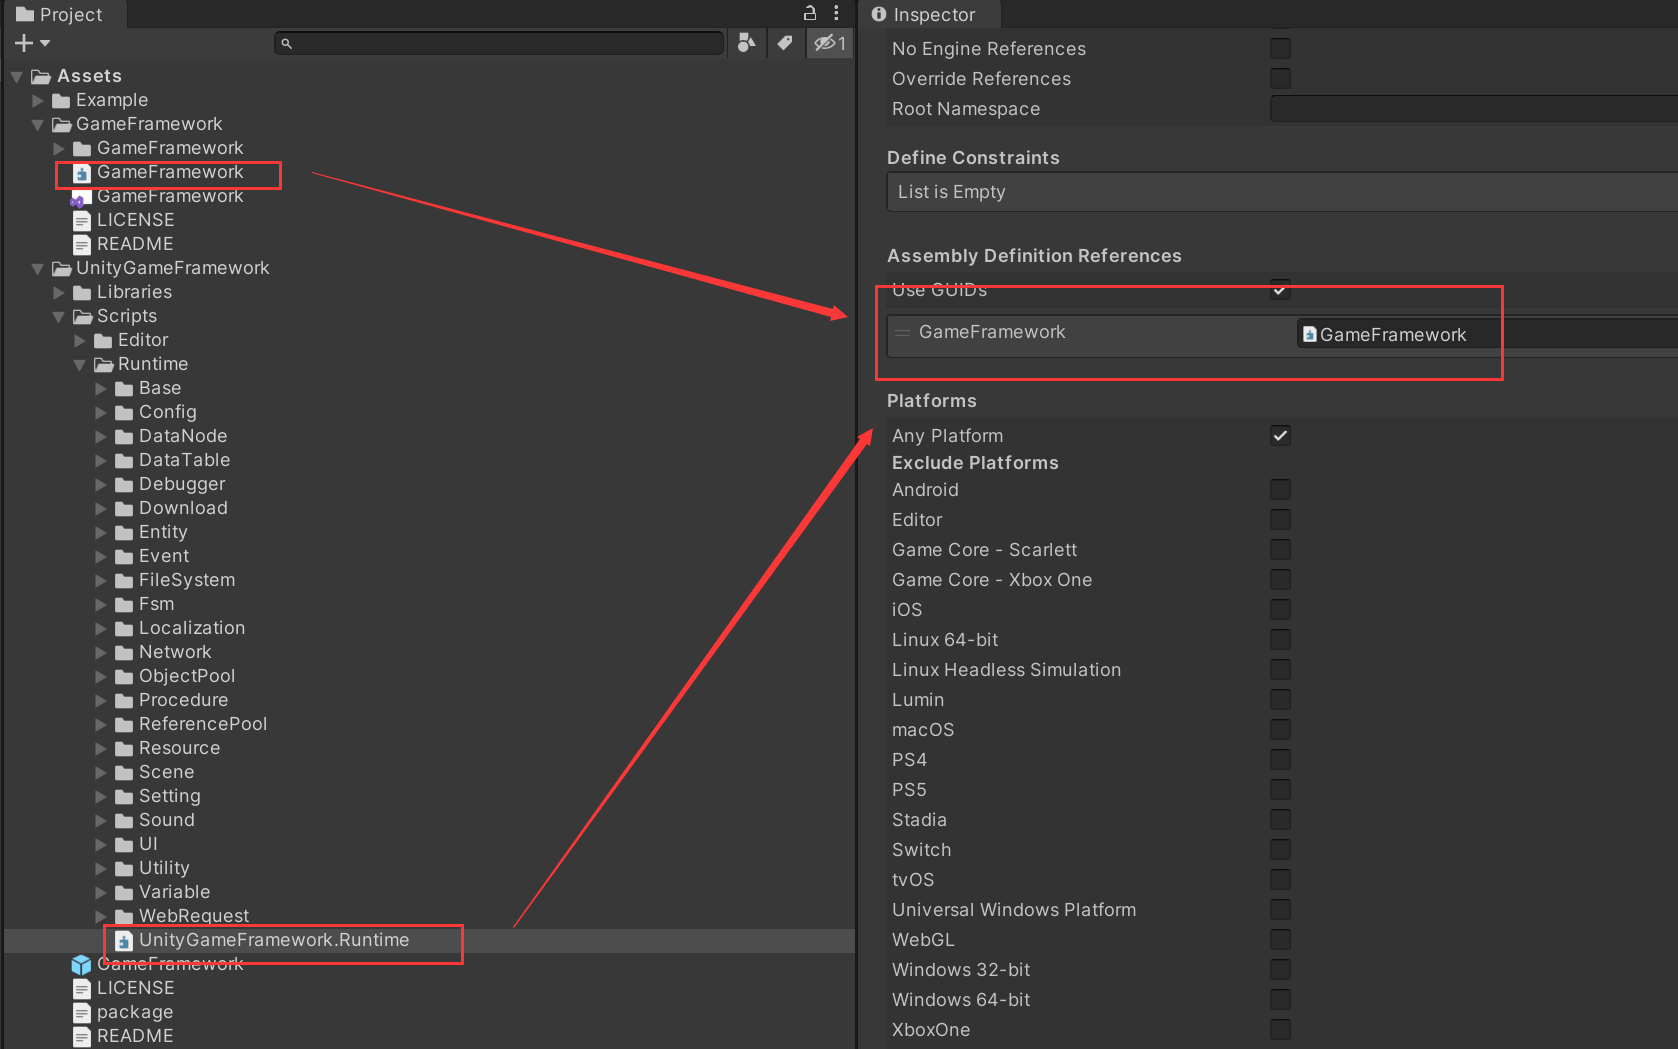Exclude the WebGL platform checkbox
Screen dimensions: 1678x1049
pyautogui.click(x=1280, y=939)
